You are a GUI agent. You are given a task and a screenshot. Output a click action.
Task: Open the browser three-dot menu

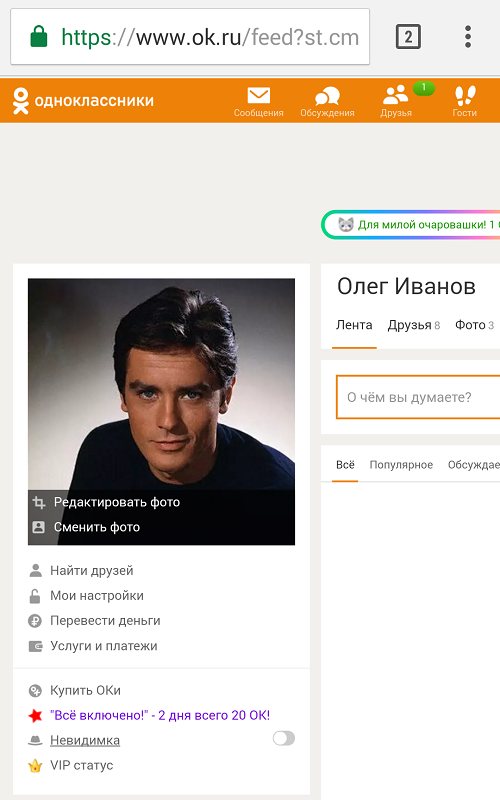click(x=467, y=37)
